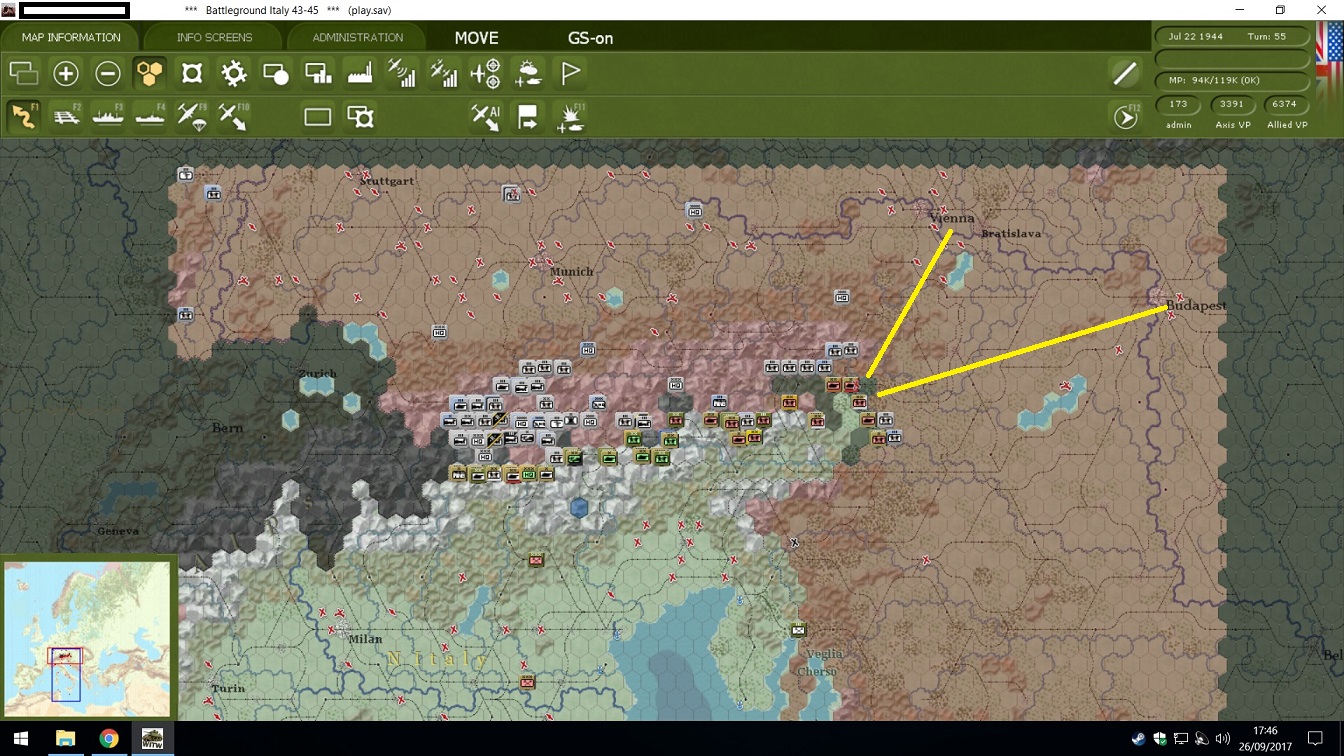Open the MAP INFORMATION tab

(x=71, y=38)
